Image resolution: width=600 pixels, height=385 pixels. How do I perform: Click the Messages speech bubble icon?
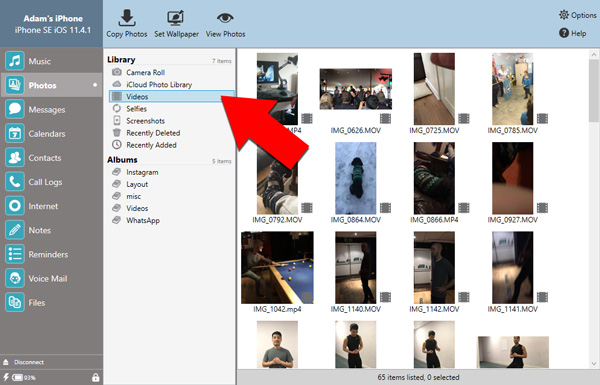point(15,109)
